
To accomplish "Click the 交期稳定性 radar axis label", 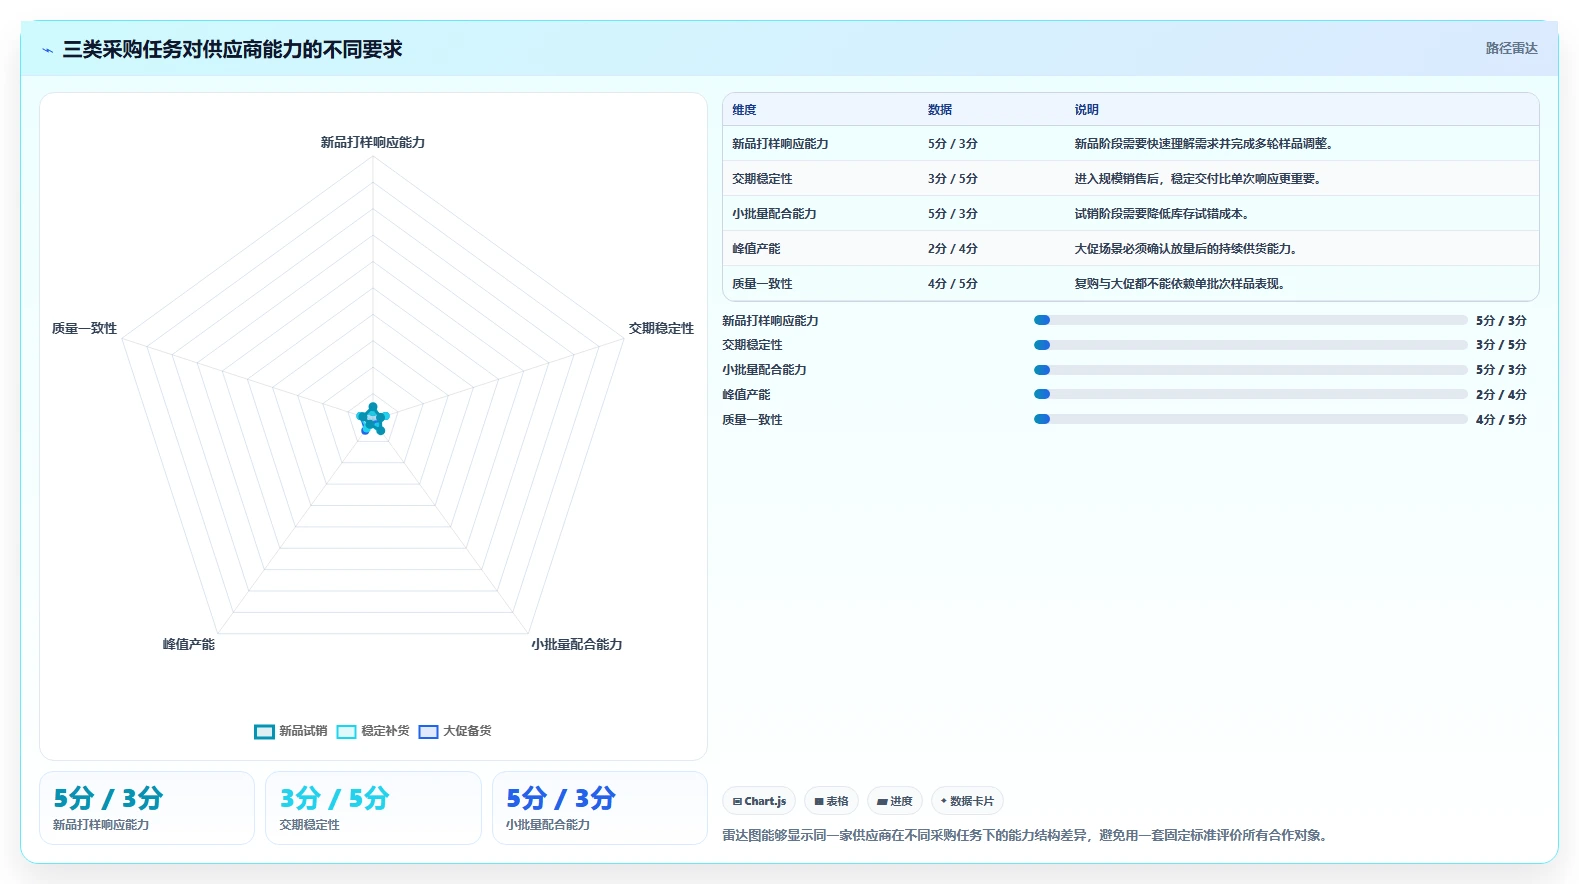I will (x=661, y=328).
